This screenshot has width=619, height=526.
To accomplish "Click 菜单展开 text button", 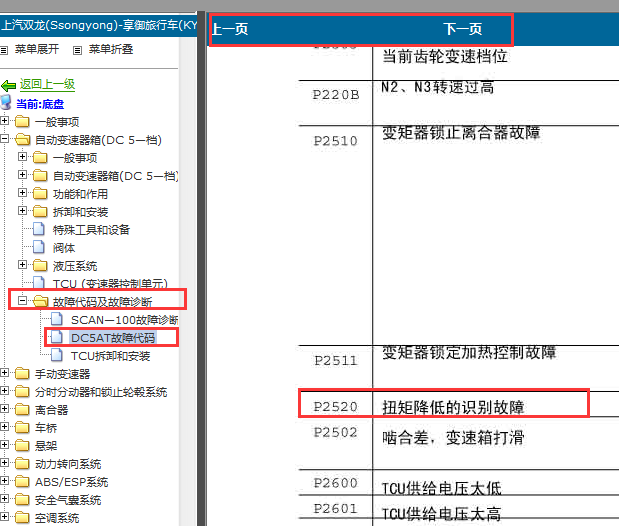I will [x=37, y=49].
